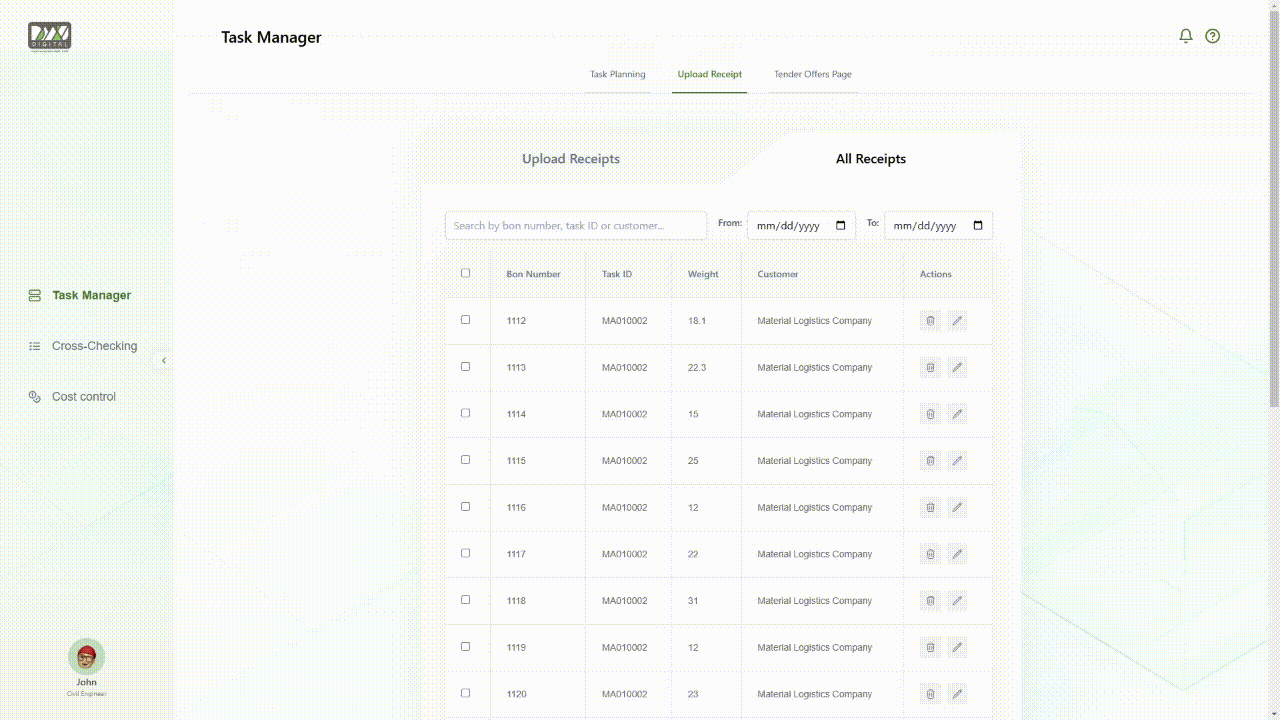Edit receipt with bon number 1120
The height and width of the screenshot is (720, 1280).
point(957,694)
